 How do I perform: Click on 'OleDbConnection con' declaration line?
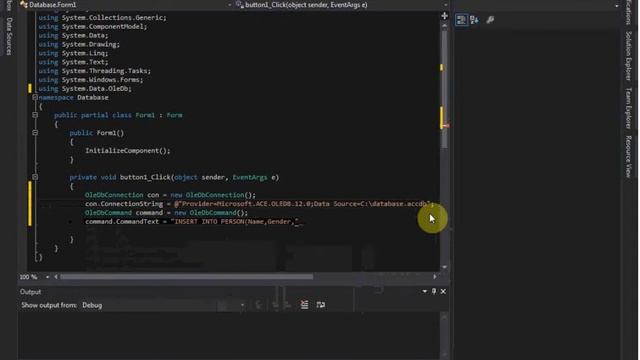170,195
